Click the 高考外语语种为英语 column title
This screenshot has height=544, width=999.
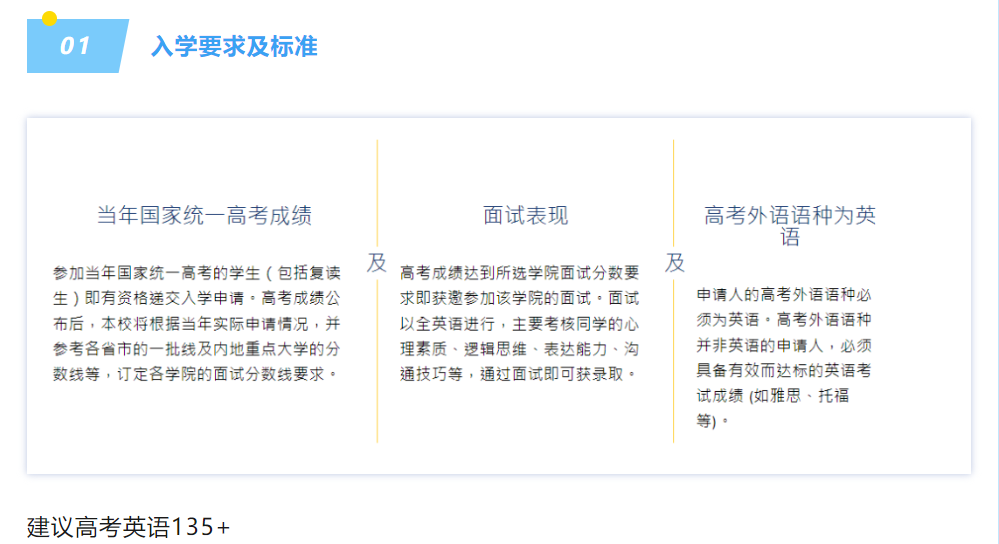[790, 226]
